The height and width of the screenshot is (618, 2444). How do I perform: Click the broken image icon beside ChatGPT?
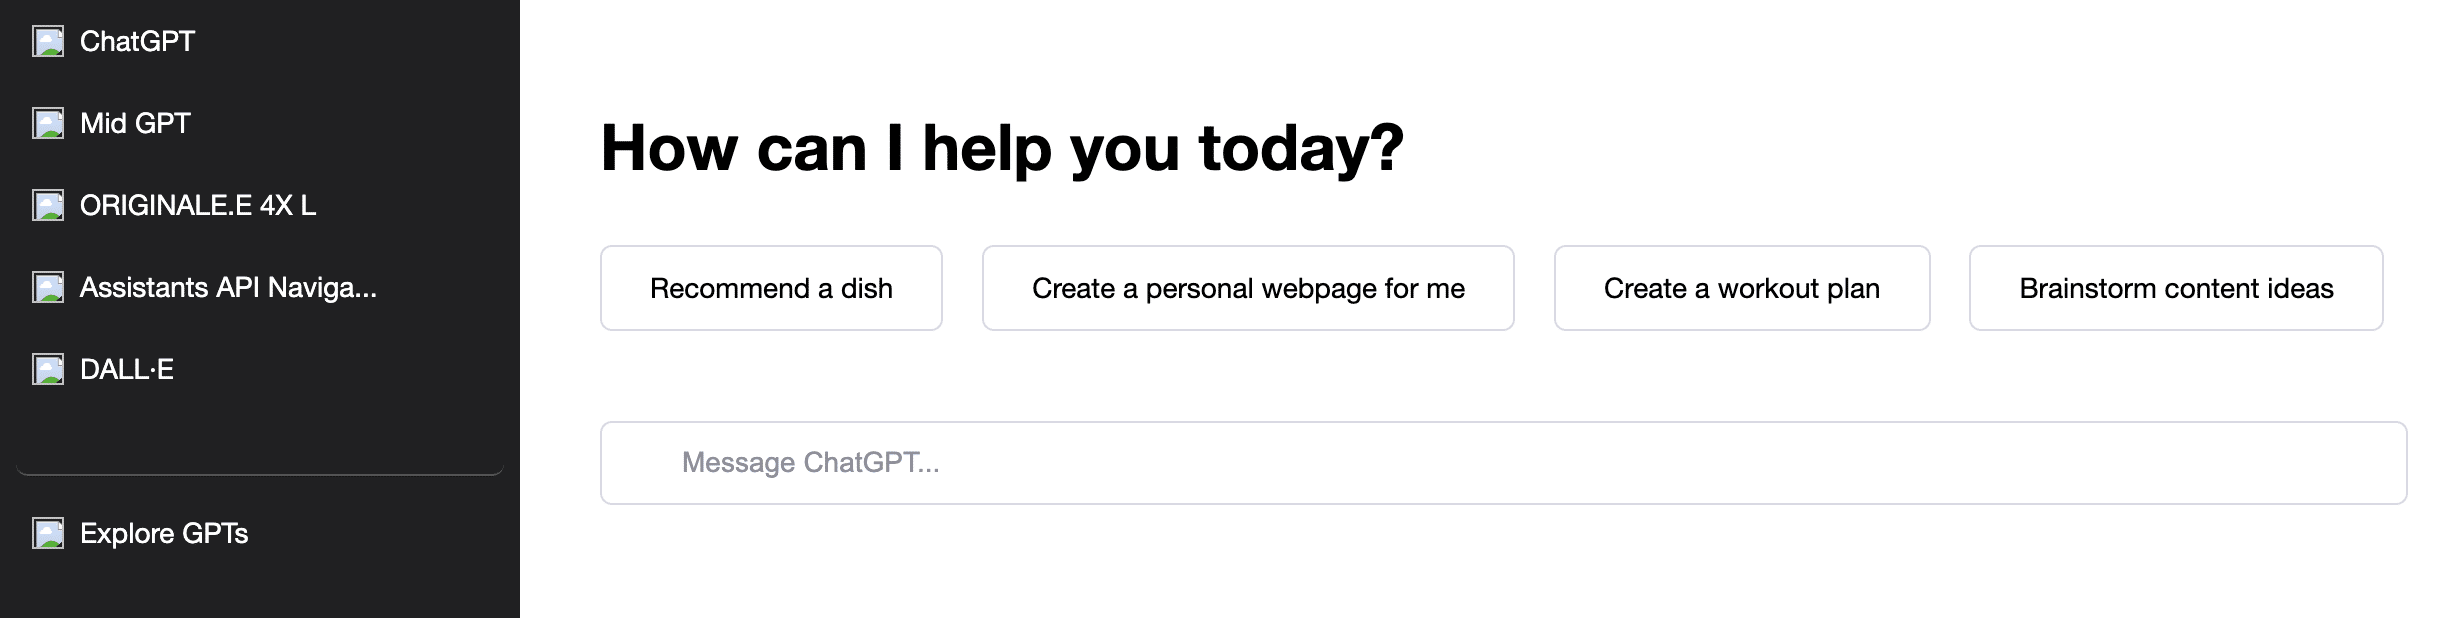[x=48, y=42]
